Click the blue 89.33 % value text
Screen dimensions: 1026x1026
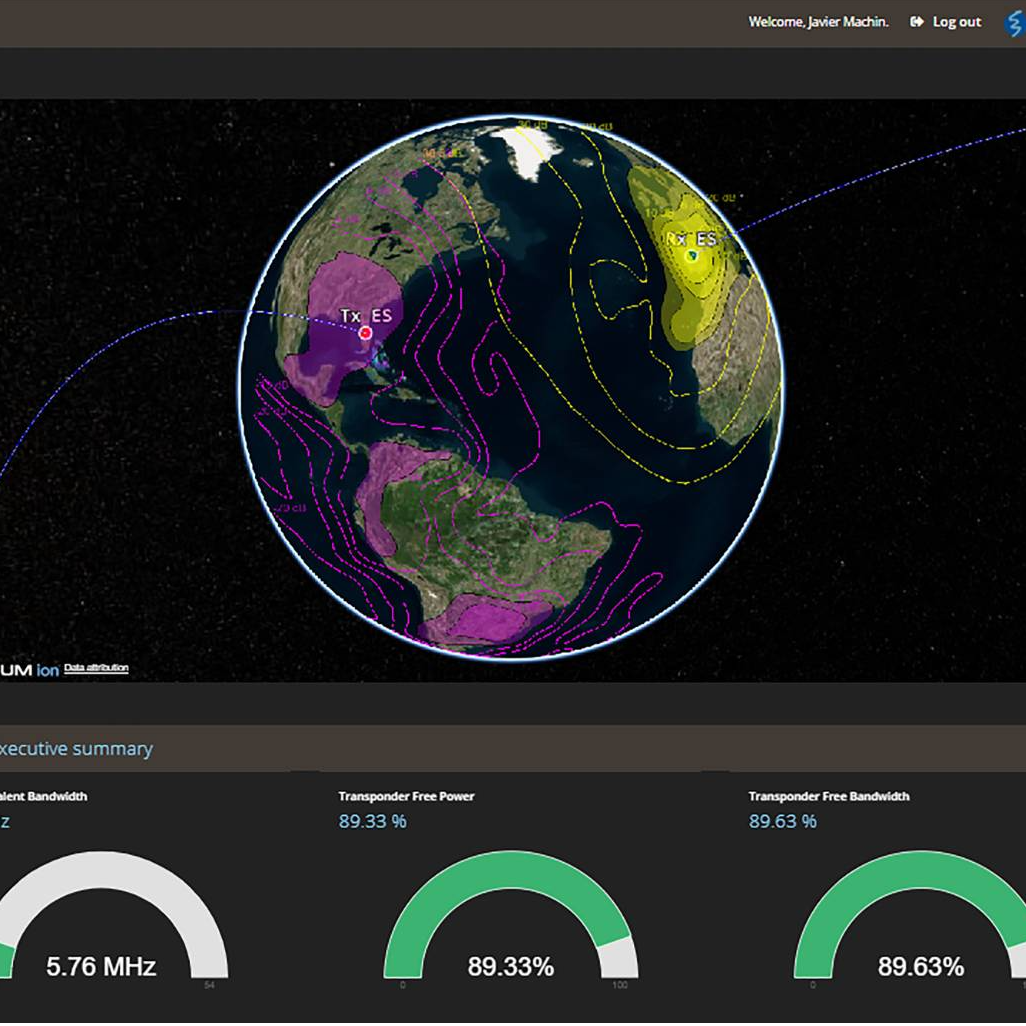[x=372, y=821]
